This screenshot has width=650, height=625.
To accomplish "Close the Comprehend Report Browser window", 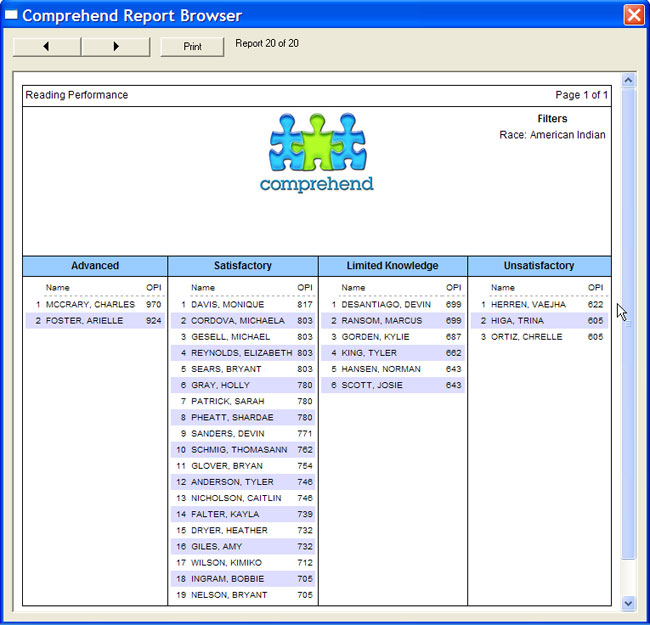I will coord(634,15).
